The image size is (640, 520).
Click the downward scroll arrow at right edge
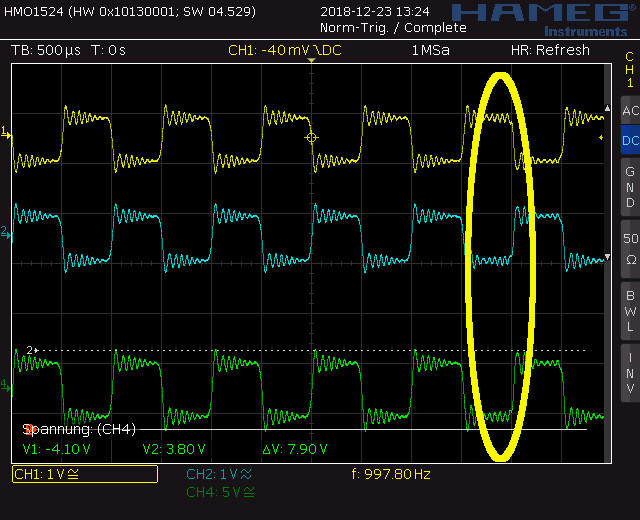tap(607, 257)
